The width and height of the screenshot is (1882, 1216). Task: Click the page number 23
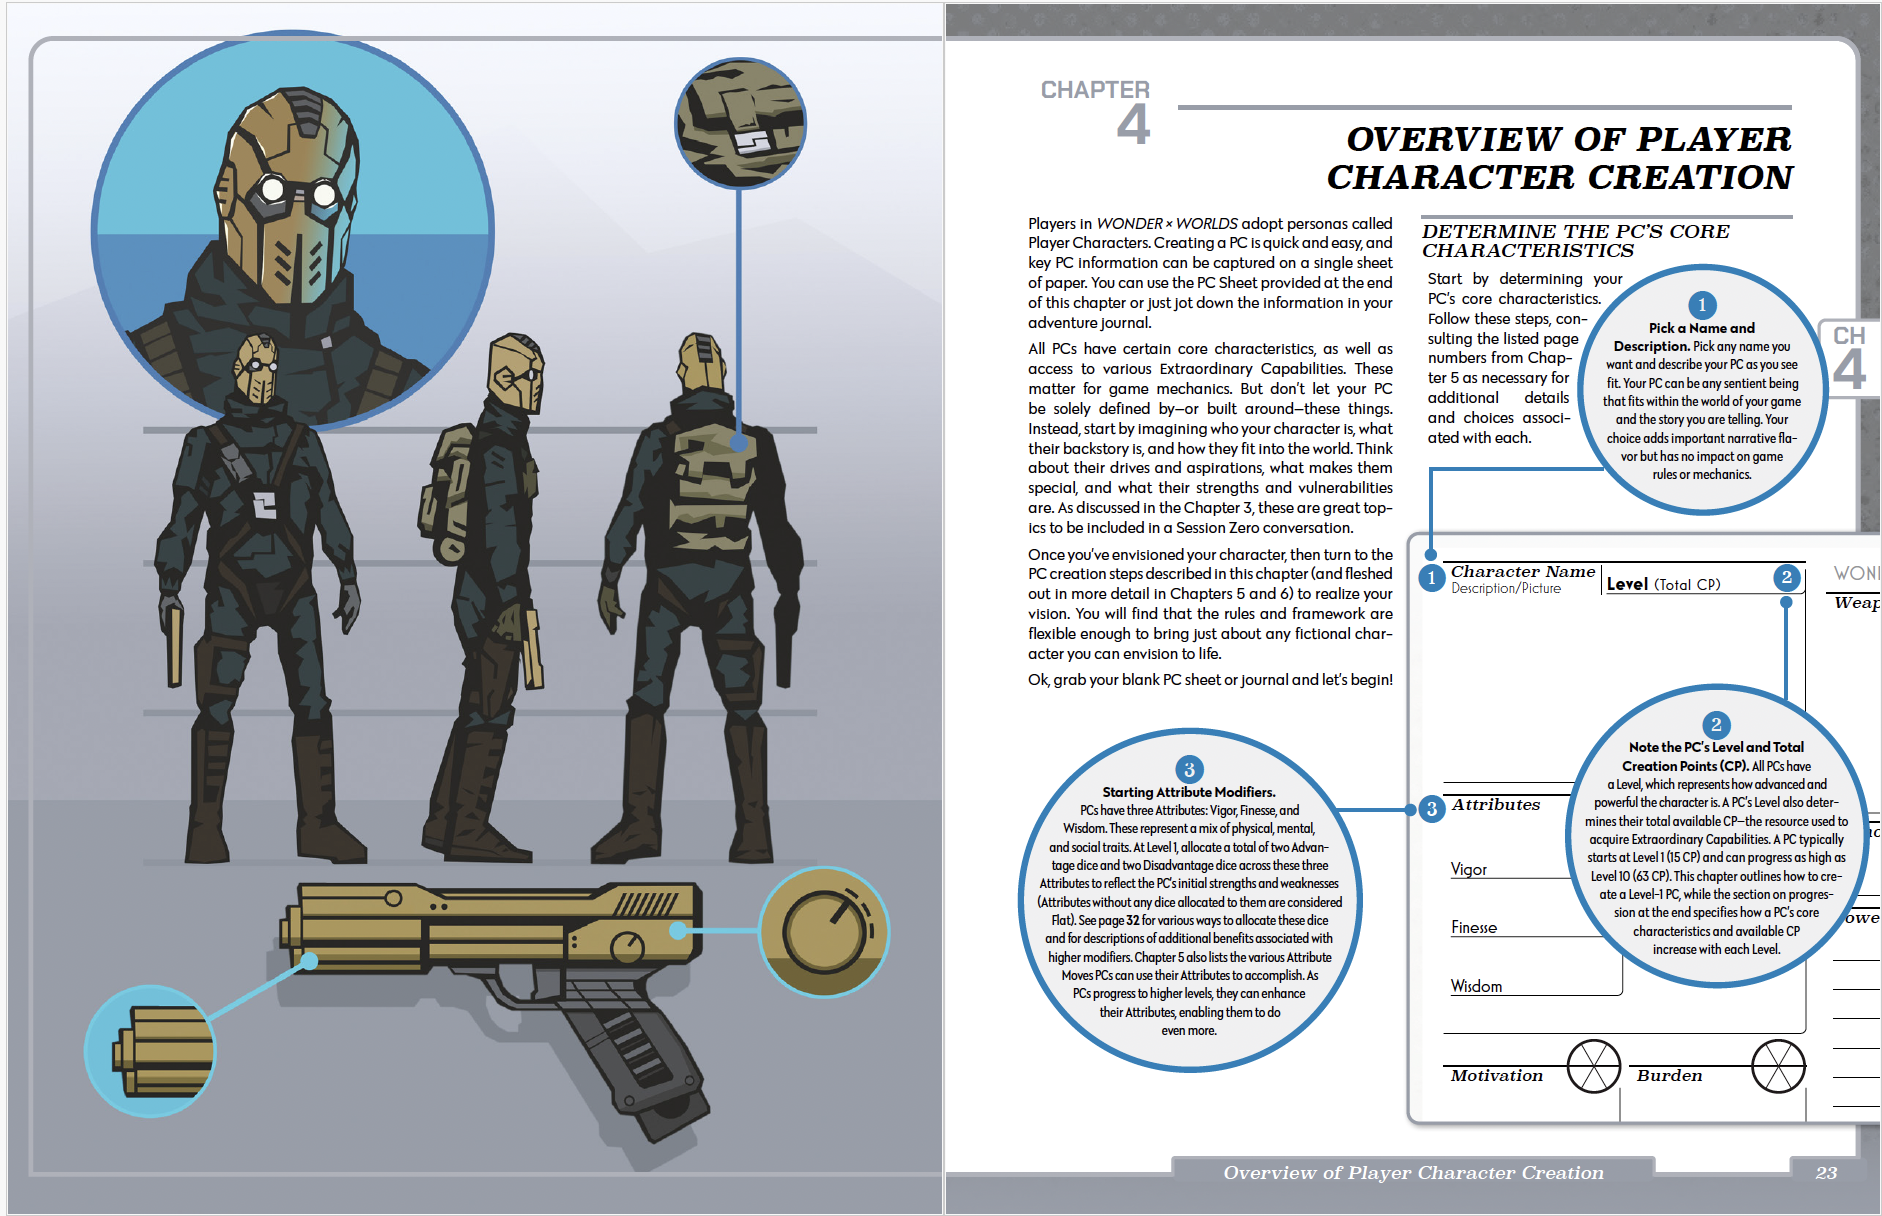(x=1826, y=1173)
